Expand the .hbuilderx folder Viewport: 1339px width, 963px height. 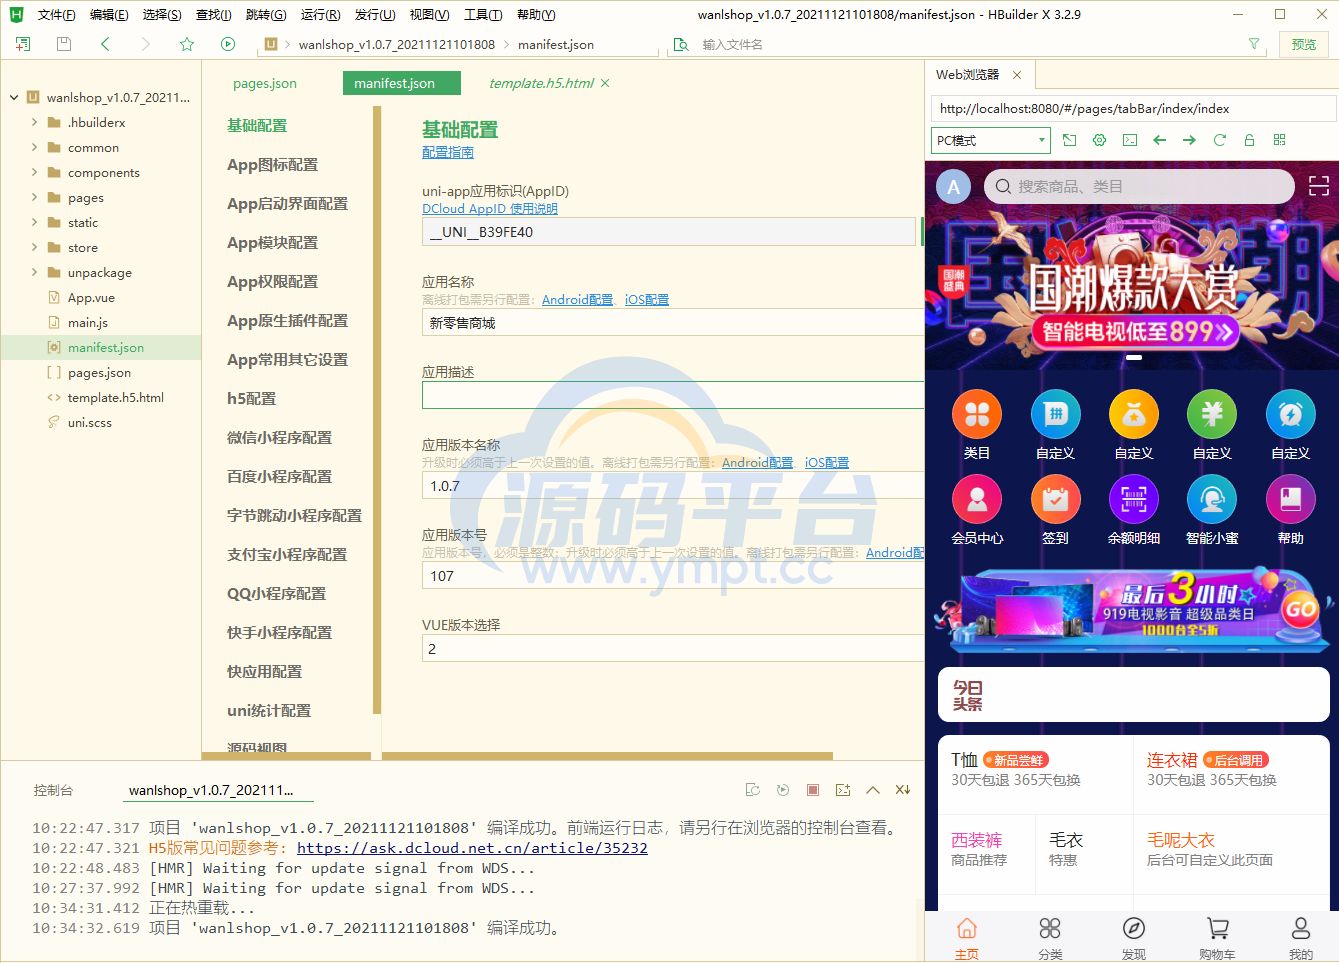34,122
